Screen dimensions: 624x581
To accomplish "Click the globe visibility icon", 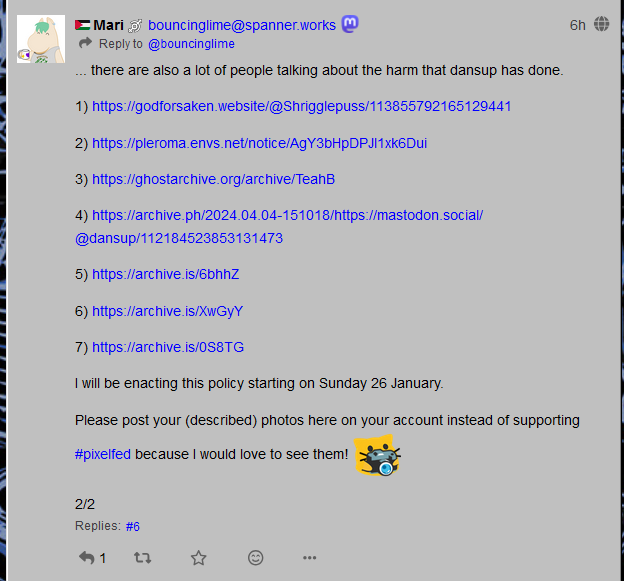I will (601, 24).
